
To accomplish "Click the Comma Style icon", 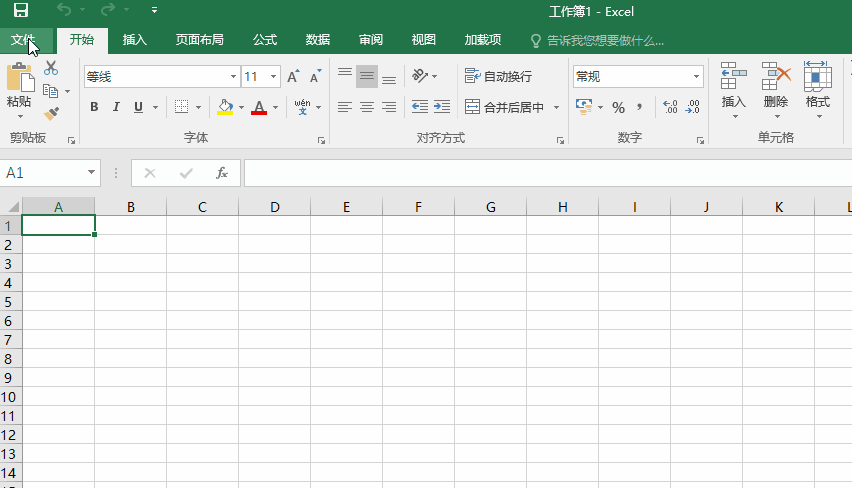I will click(x=640, y=107).
